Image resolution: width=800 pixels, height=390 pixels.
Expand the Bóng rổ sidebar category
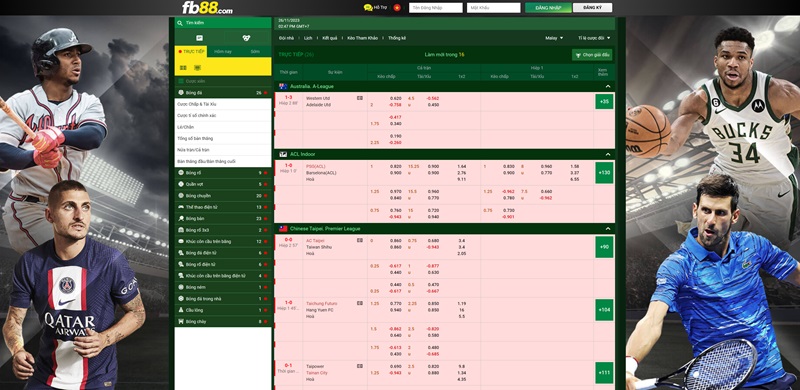point(223,173)
